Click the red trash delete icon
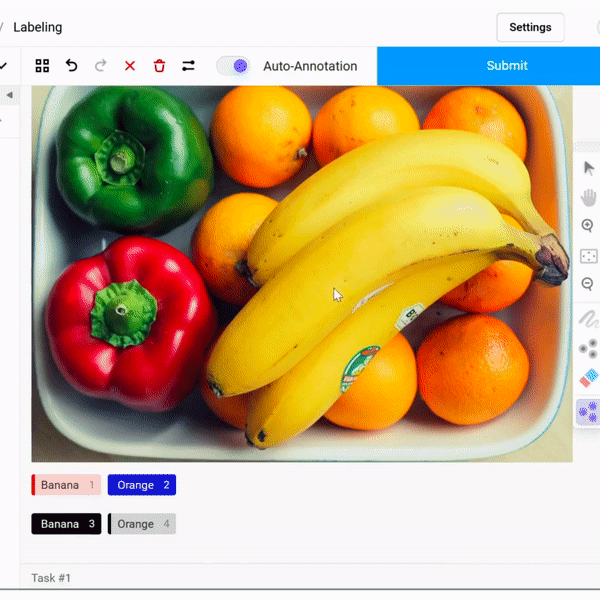This screenshot has width=600, height=600. 159,66
